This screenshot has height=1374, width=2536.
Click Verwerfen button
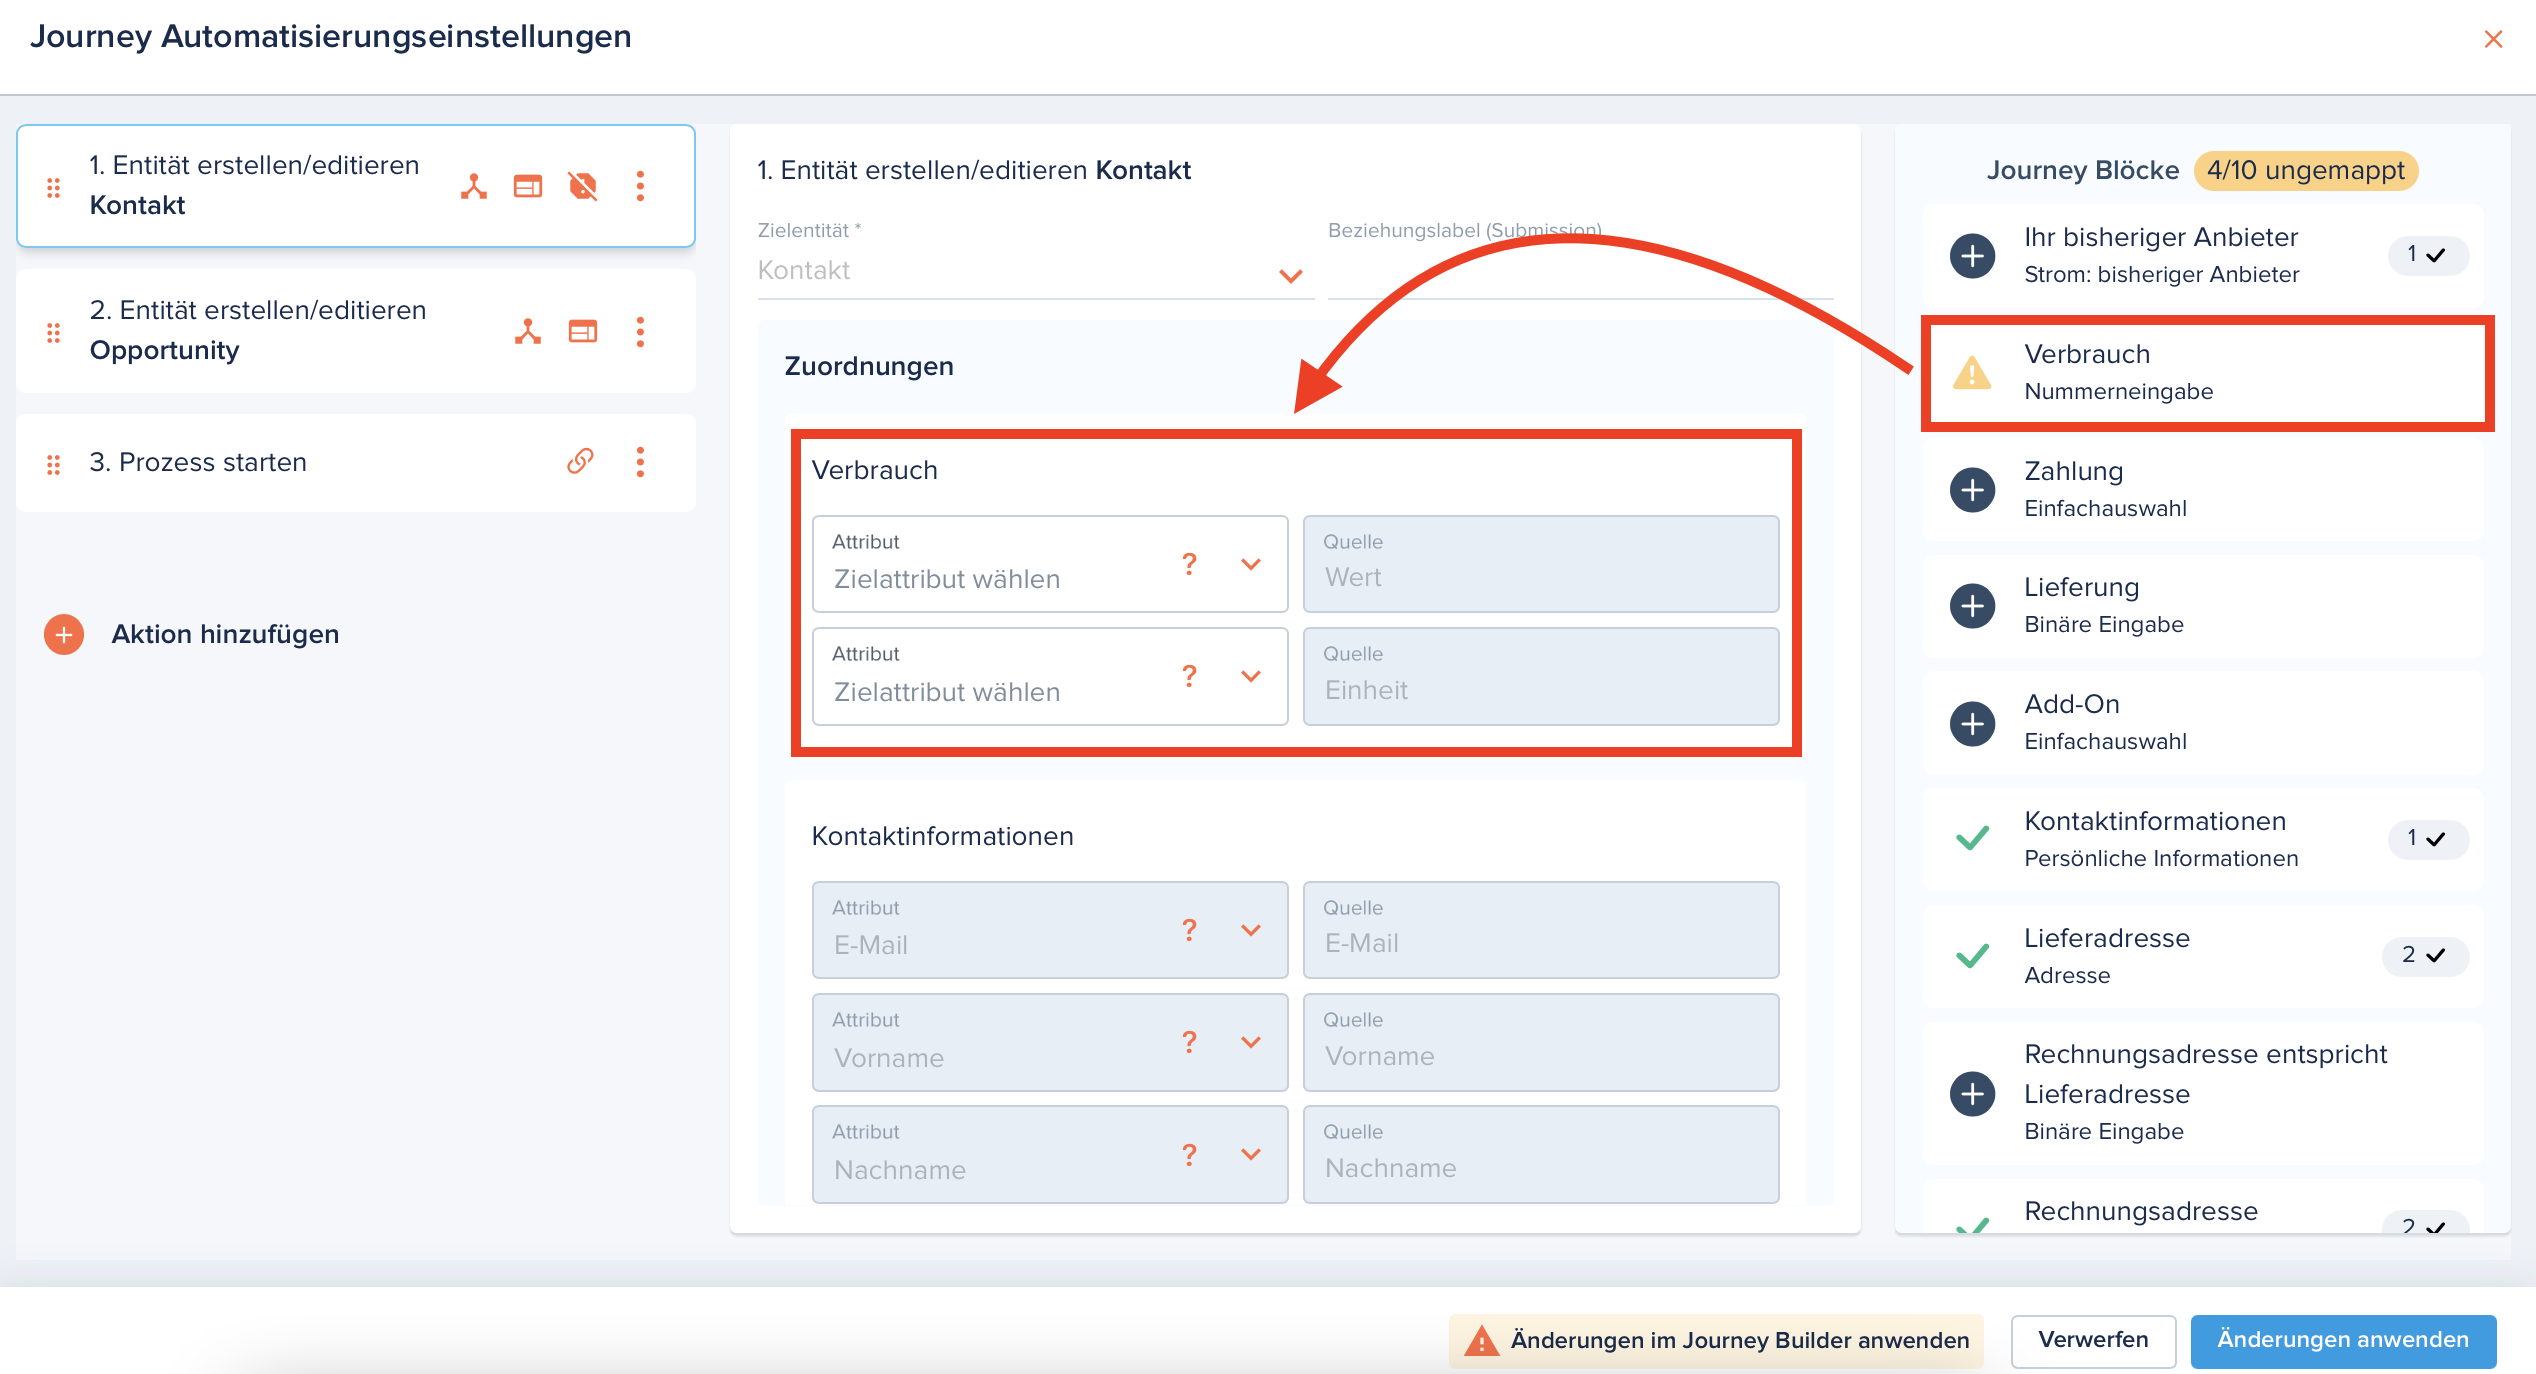pos(2093,1340)
